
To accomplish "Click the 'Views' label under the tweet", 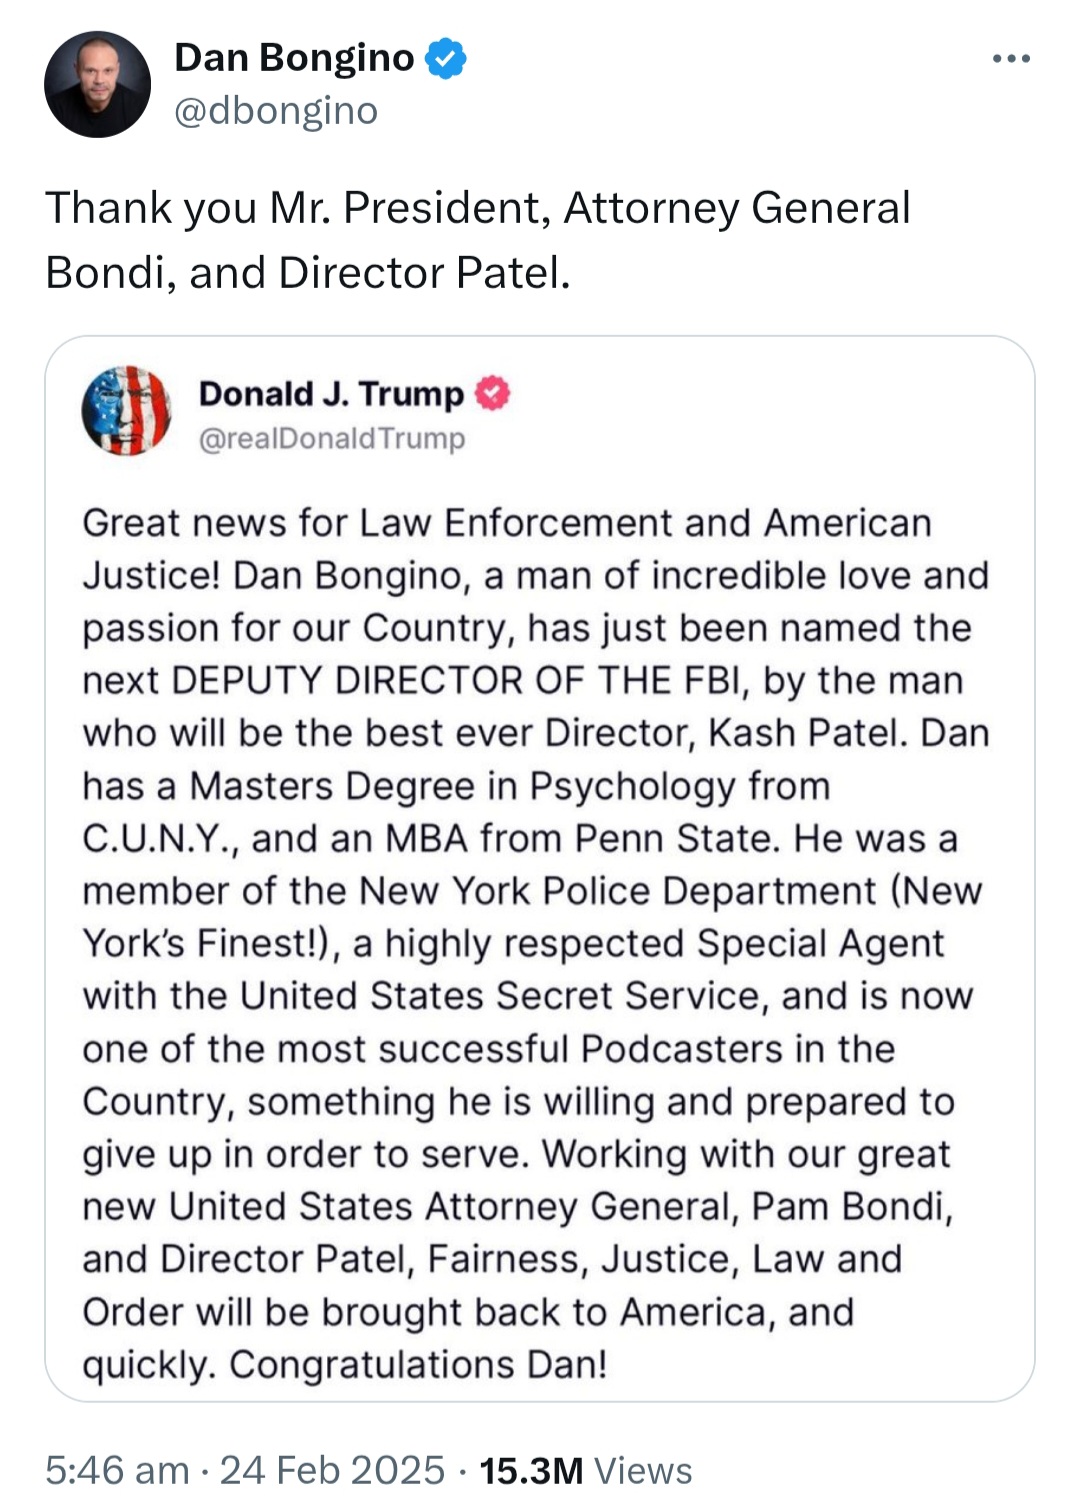I will pyautogui.click(x=643, y=1470).
